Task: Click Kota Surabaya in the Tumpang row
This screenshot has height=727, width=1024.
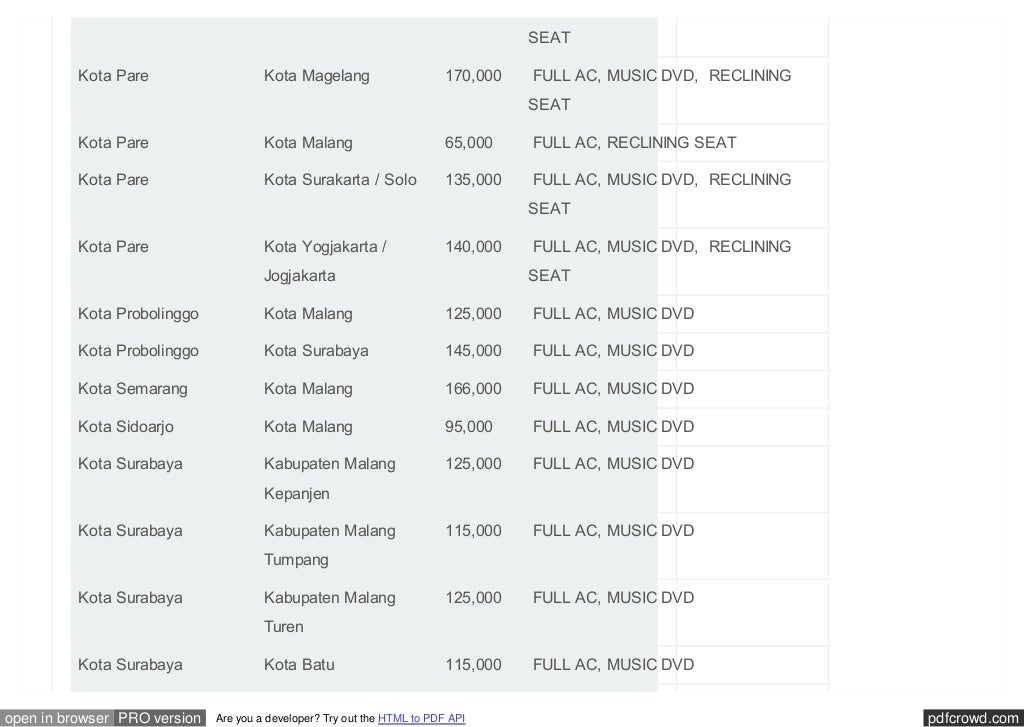Action: [130, 531]
